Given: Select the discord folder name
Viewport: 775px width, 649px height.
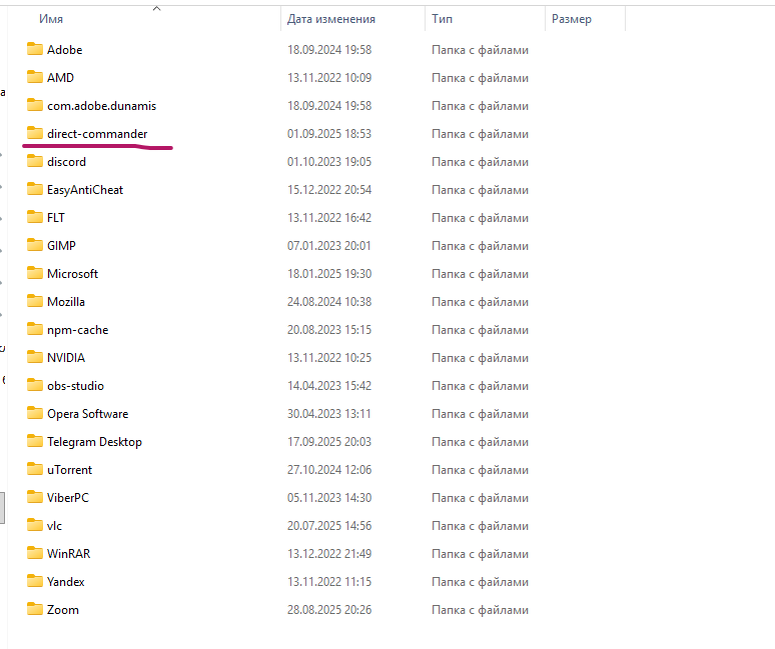Looking at the screenshot, I should 66,162.
